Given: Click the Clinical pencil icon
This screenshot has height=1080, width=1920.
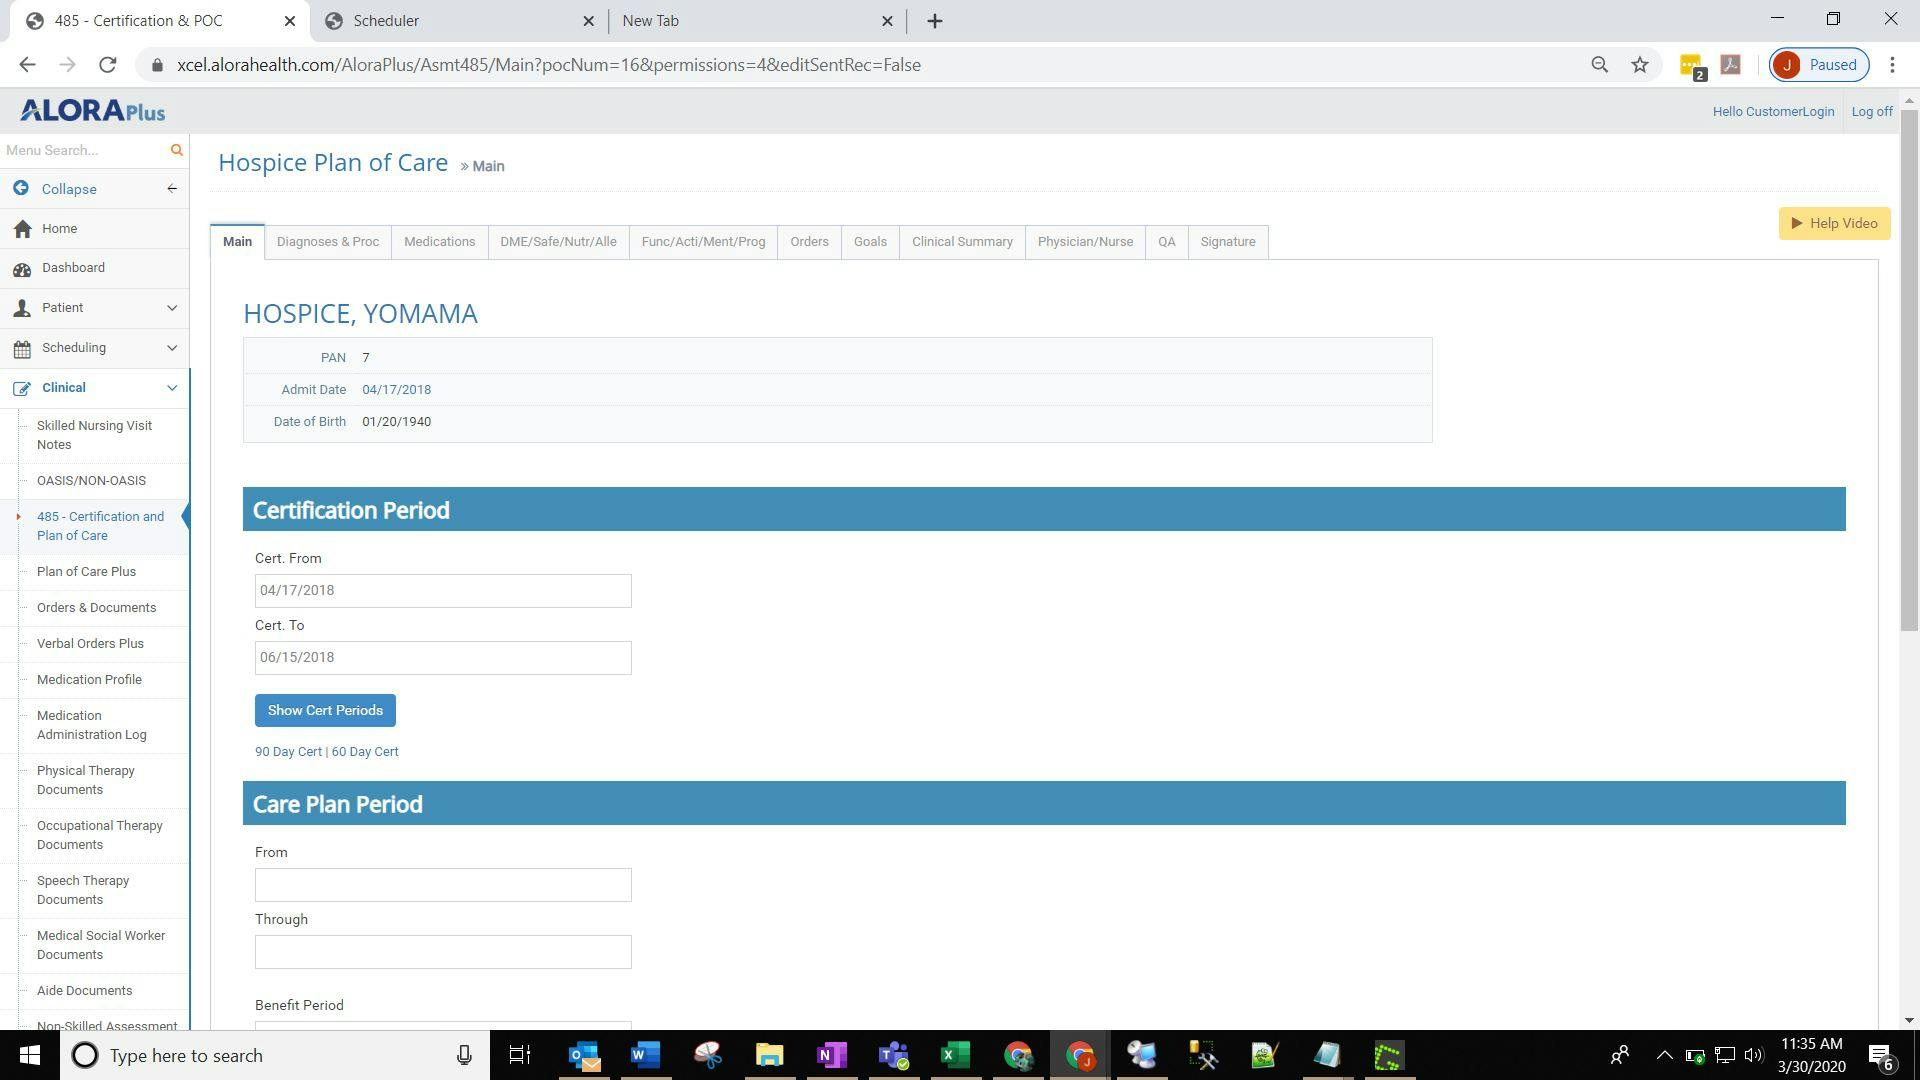Looking at the screenshot, I should pos(22,387).
